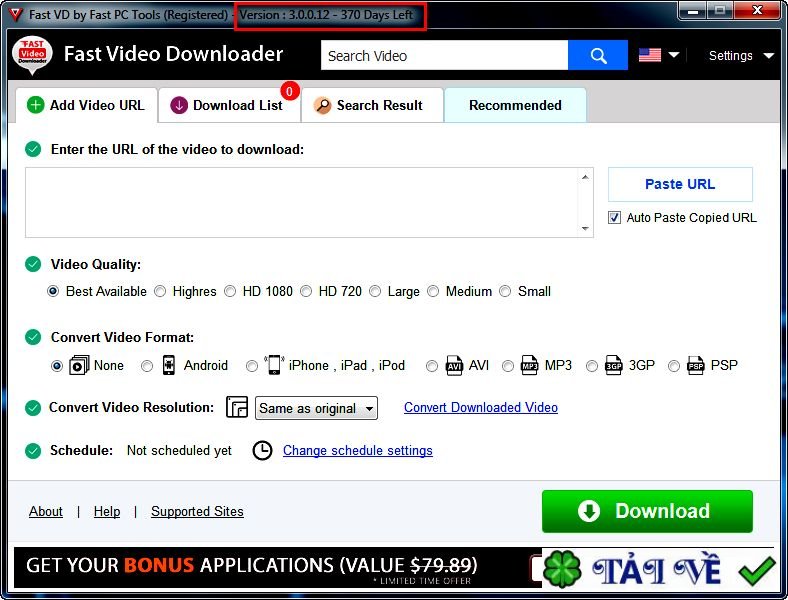Open the Recommended tab
Viewport: 788px width, 600px height.
click(515, 106)
